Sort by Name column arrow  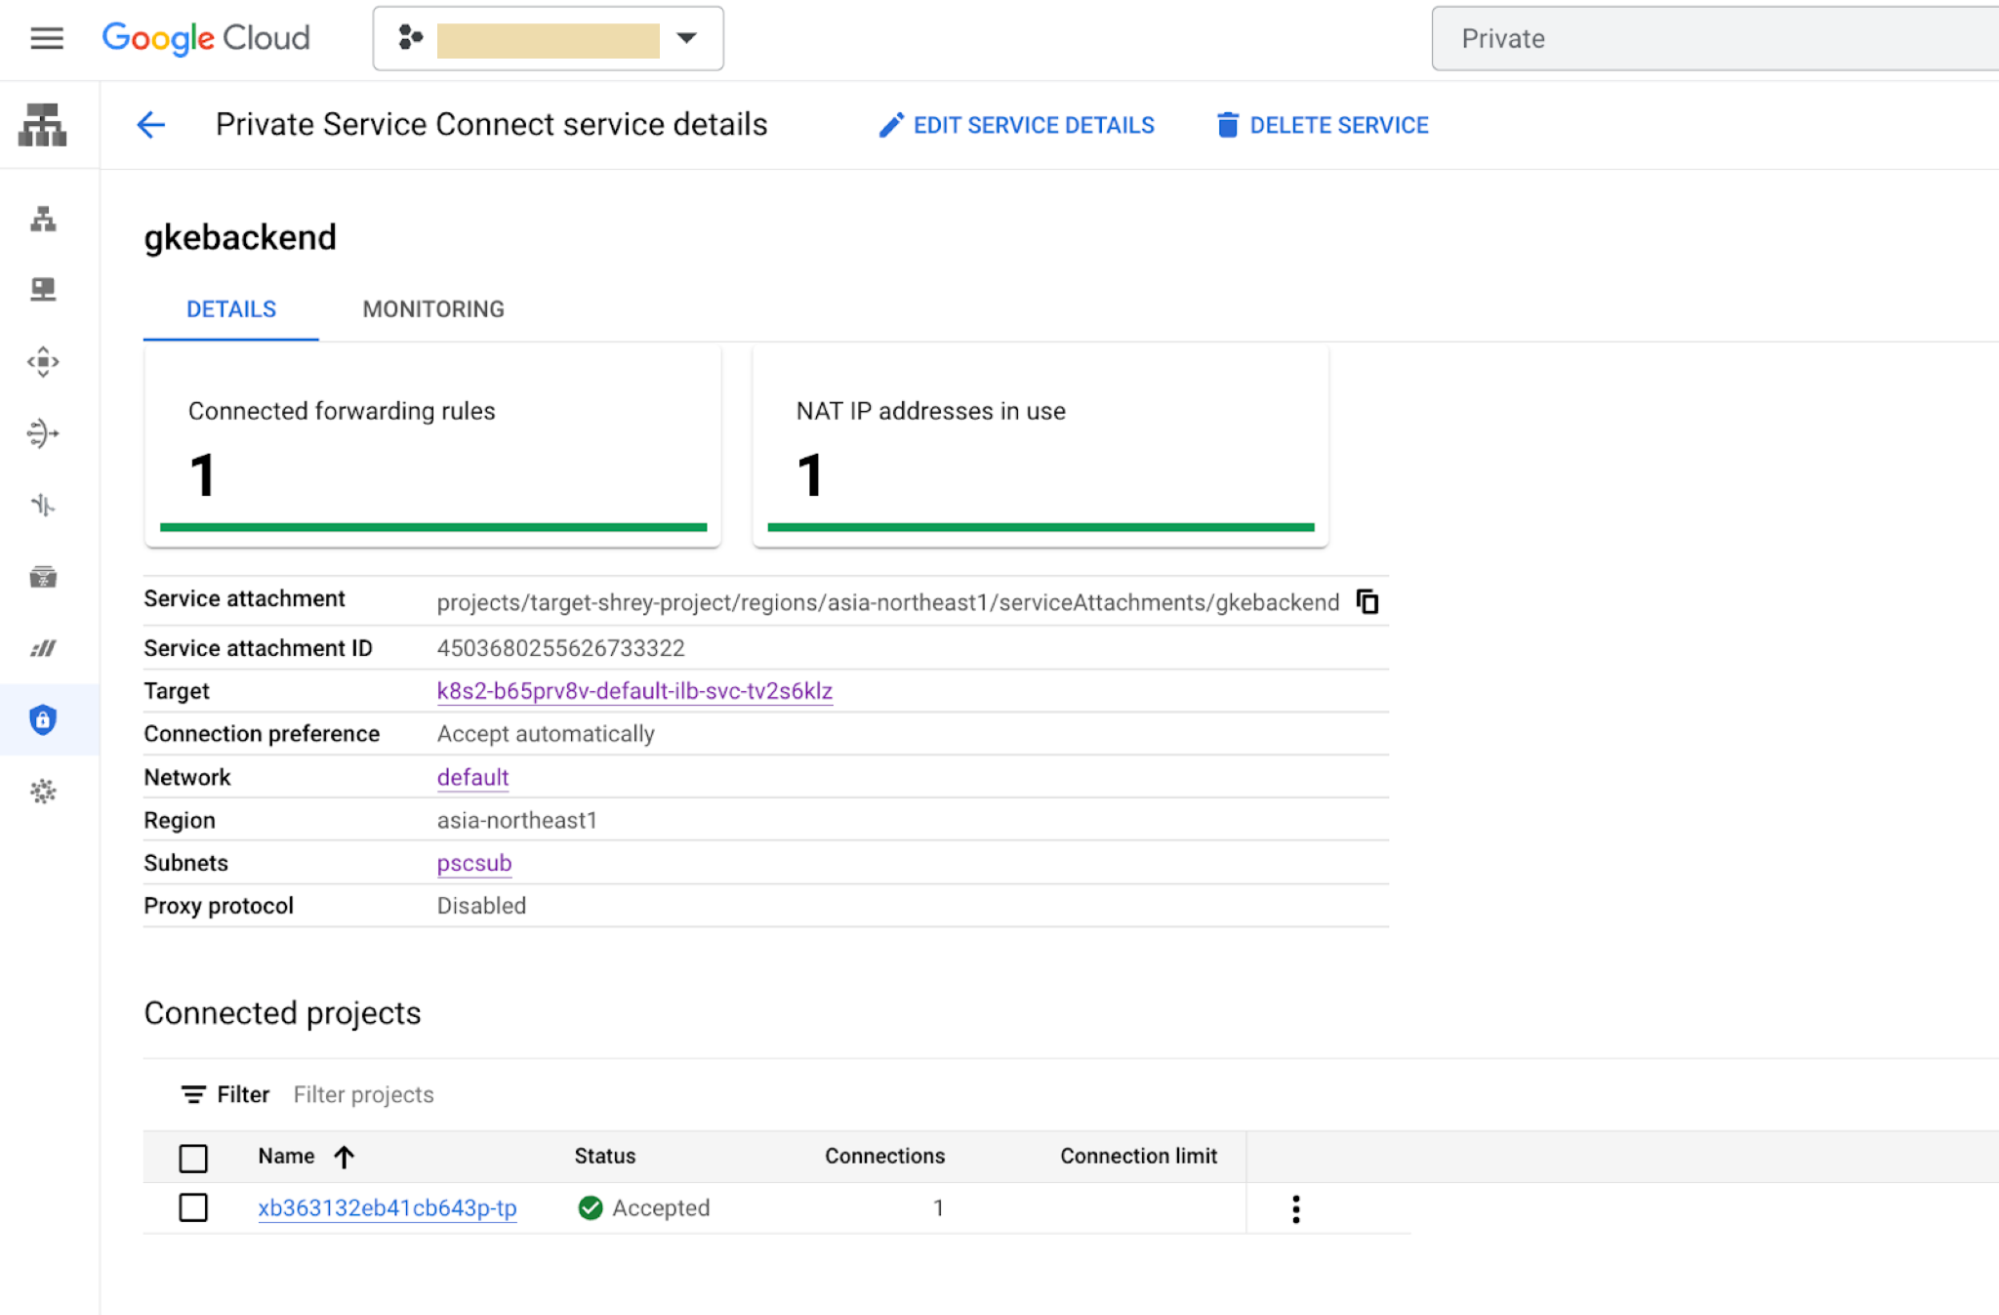click(345, 1157)
